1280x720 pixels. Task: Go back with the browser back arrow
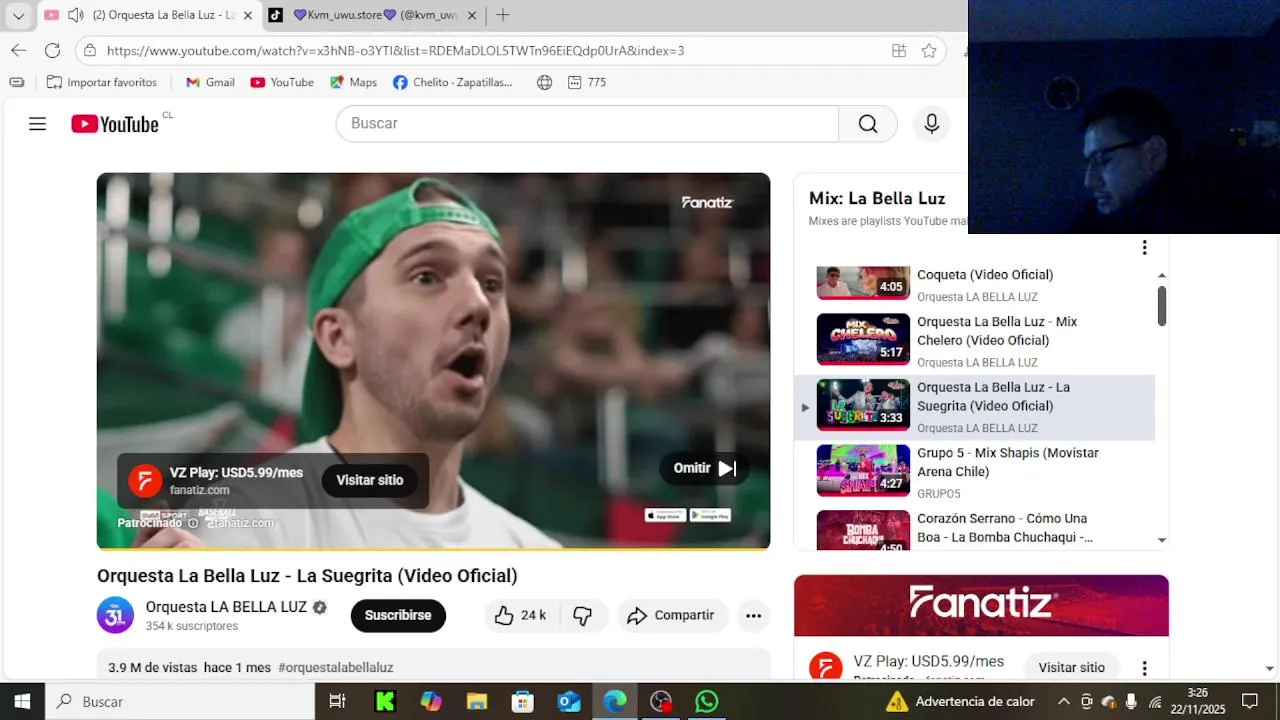coord(19,50)
